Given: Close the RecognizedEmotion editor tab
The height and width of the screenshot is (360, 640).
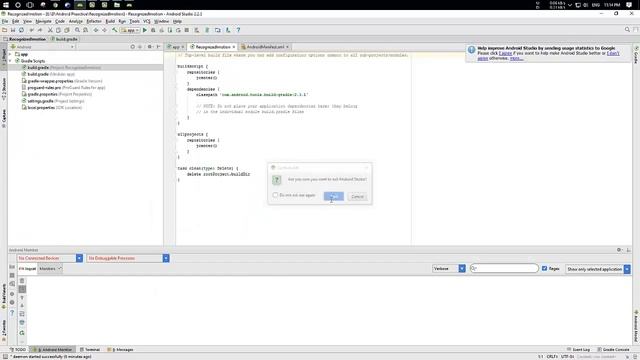Looking at the screenshot, I should (234, 47).
